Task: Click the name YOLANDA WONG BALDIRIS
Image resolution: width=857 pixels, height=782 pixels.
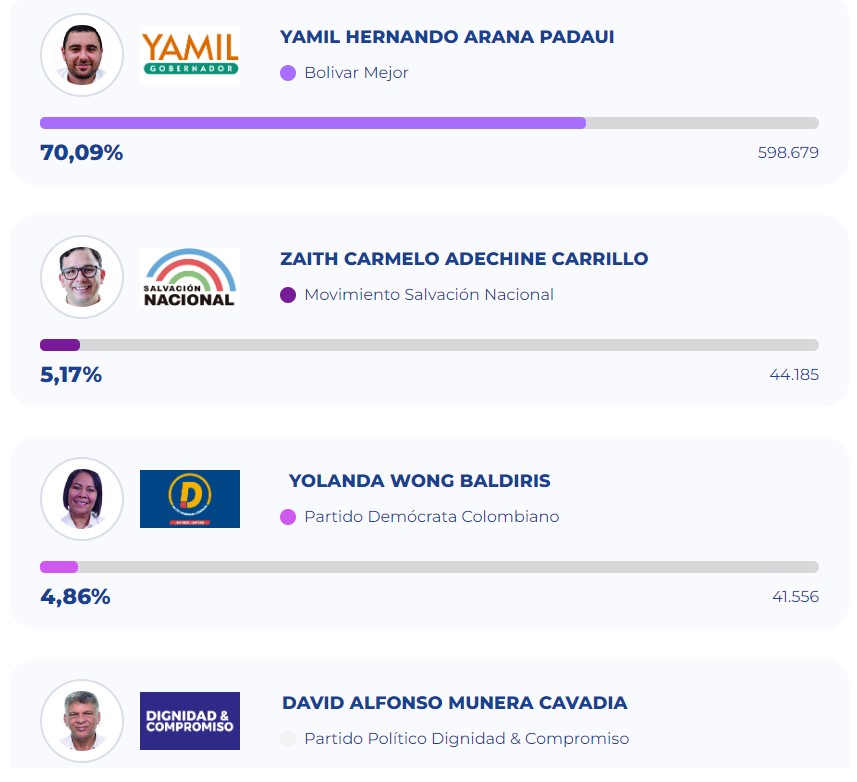Action: click(x=419, y=480)
